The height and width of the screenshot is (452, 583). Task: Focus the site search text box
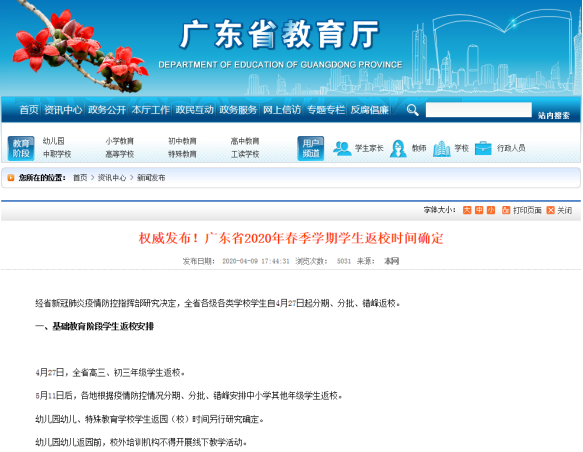[x=479, y=110]
